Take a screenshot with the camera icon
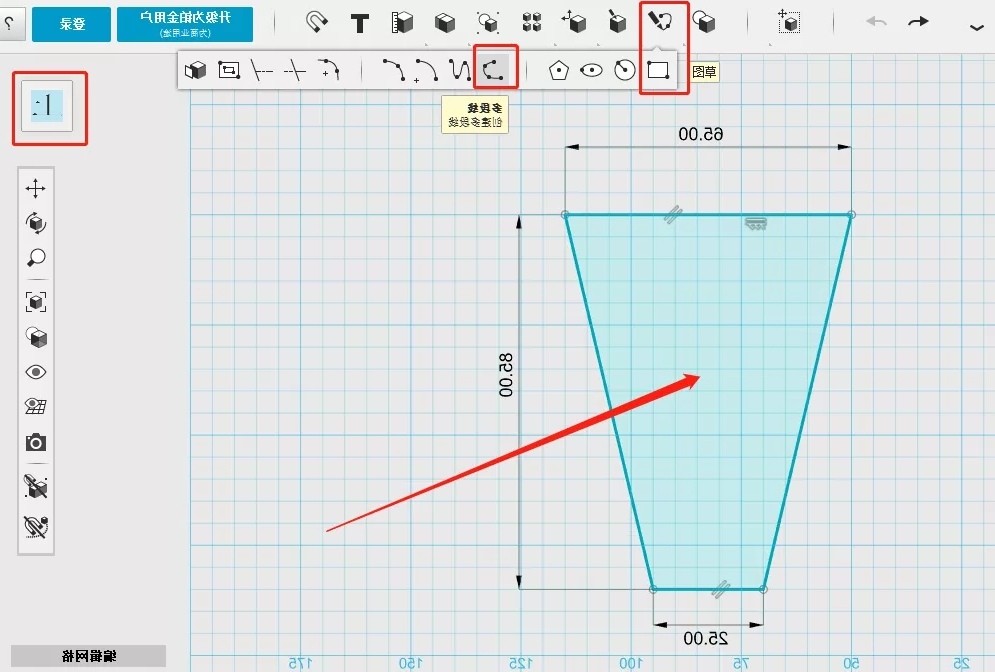The width and height of the screenshot is (995, 672). tap(36, 442)
